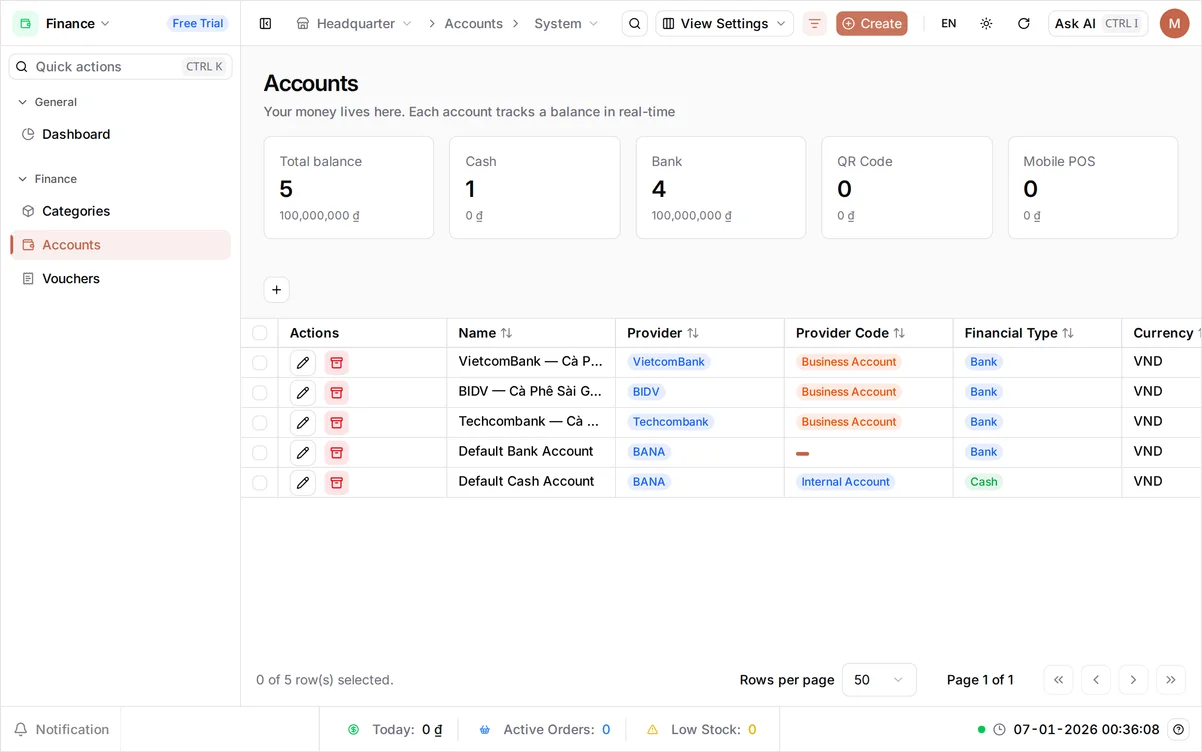Select Accounts in sidebar
Viewport: 1202px width, 752px height.
click(120, 245)
